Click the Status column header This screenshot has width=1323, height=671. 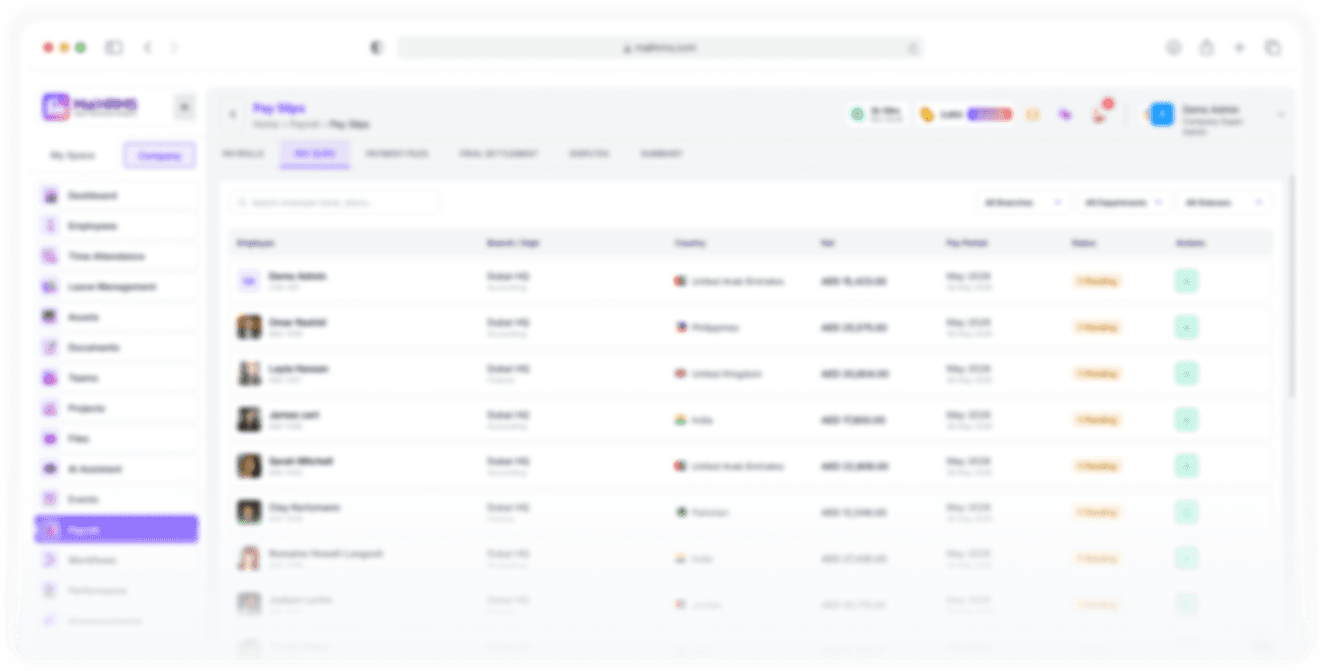pos(1084,243)
